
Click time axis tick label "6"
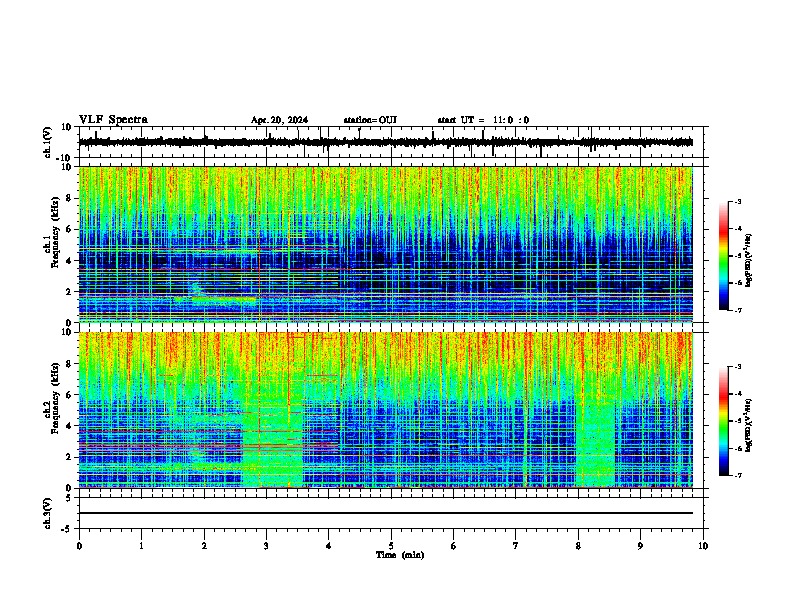[x=454, y=546]
